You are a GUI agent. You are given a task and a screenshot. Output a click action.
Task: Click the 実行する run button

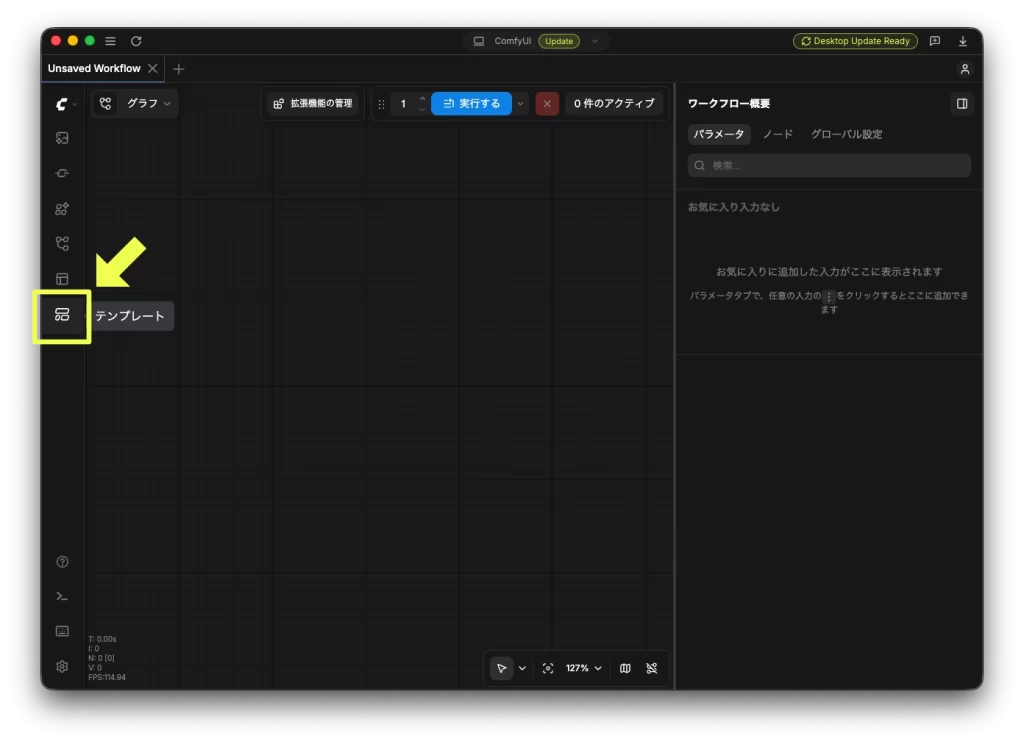[471, 103]
